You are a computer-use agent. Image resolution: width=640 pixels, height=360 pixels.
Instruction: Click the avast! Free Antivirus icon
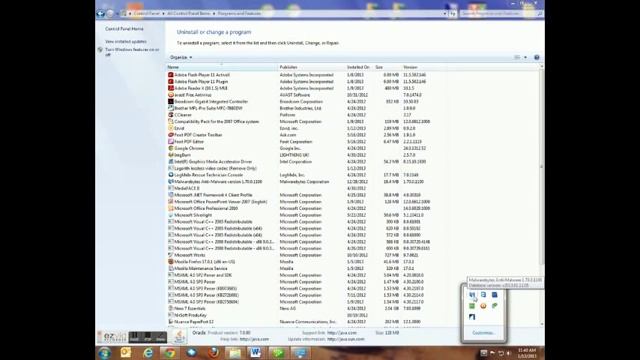(171, 95)
